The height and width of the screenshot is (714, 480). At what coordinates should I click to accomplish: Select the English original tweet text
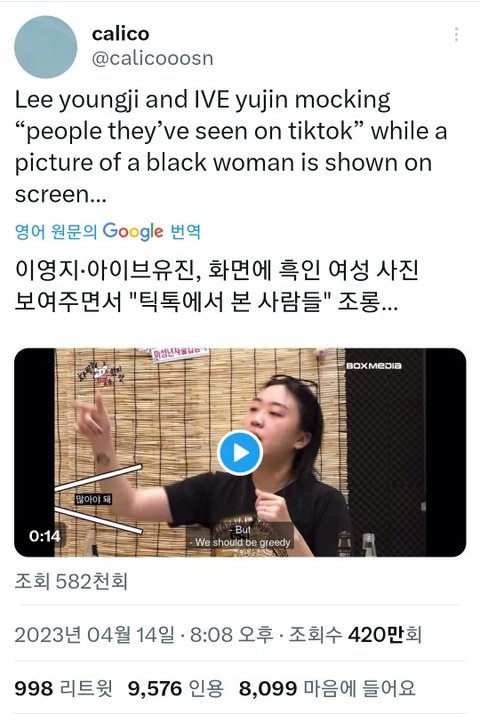231,147
